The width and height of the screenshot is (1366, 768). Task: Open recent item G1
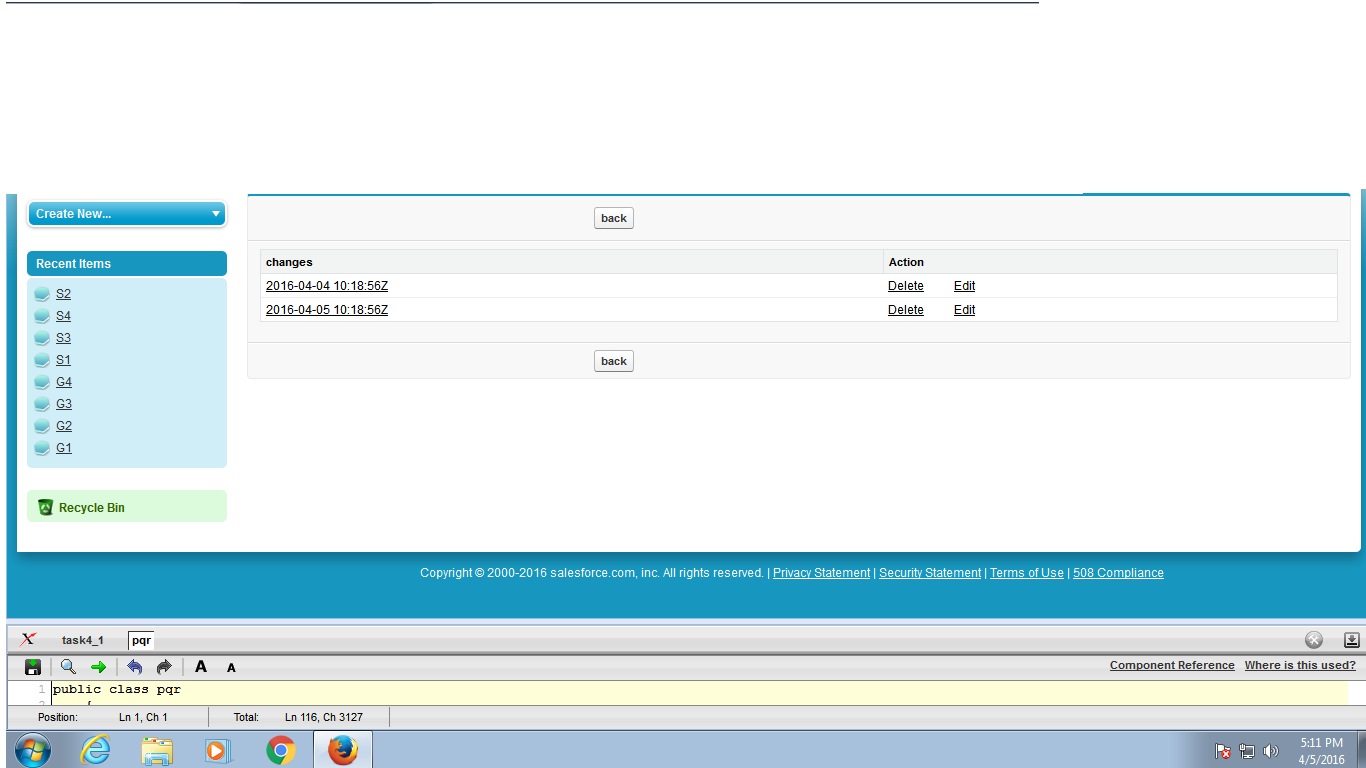point(64,448)
